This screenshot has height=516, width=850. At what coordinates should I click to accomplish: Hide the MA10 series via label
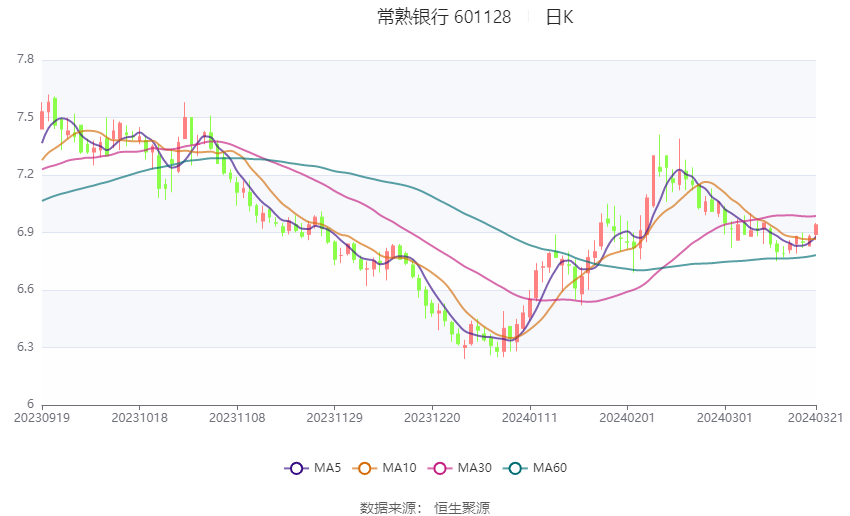pos(399,468)
